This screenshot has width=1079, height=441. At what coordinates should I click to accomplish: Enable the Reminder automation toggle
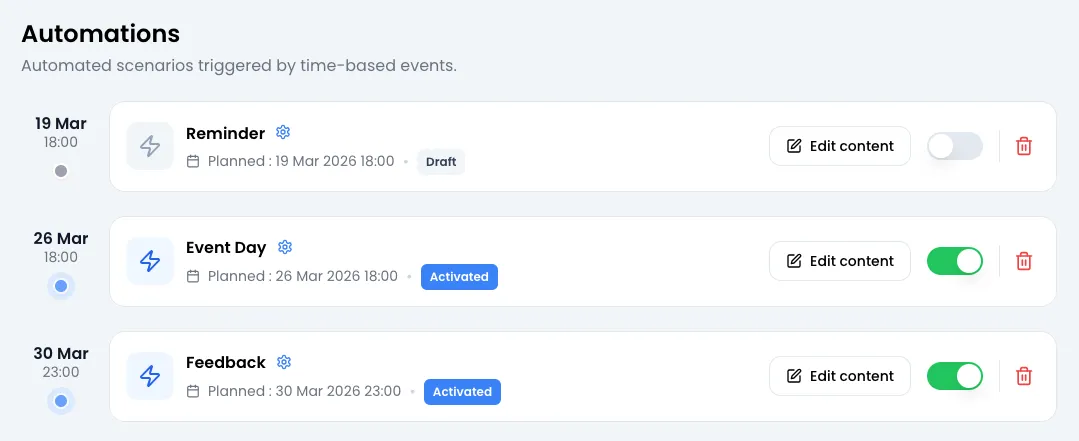(955, 146)
